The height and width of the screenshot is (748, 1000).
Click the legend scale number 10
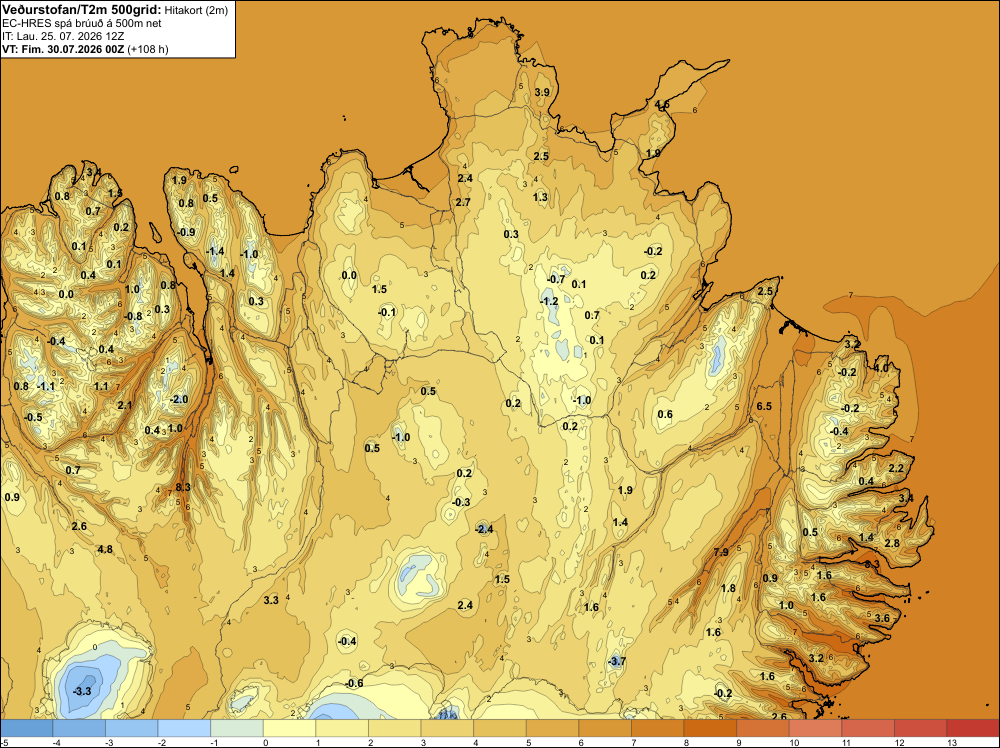click(x=794, y=742)
